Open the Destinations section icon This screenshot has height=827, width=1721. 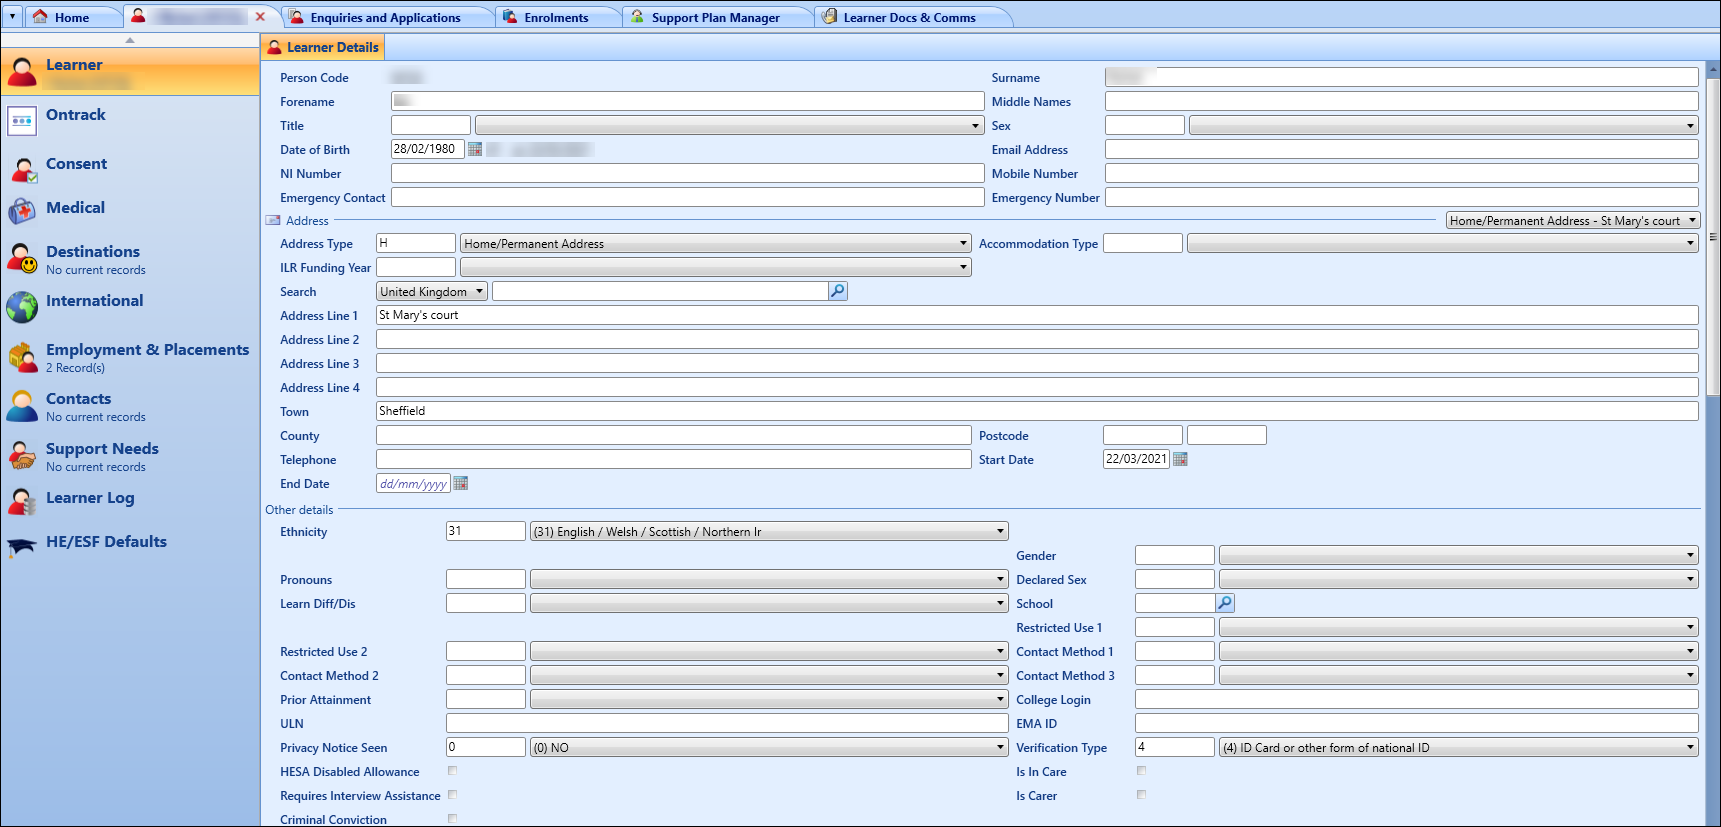(22, 258)
